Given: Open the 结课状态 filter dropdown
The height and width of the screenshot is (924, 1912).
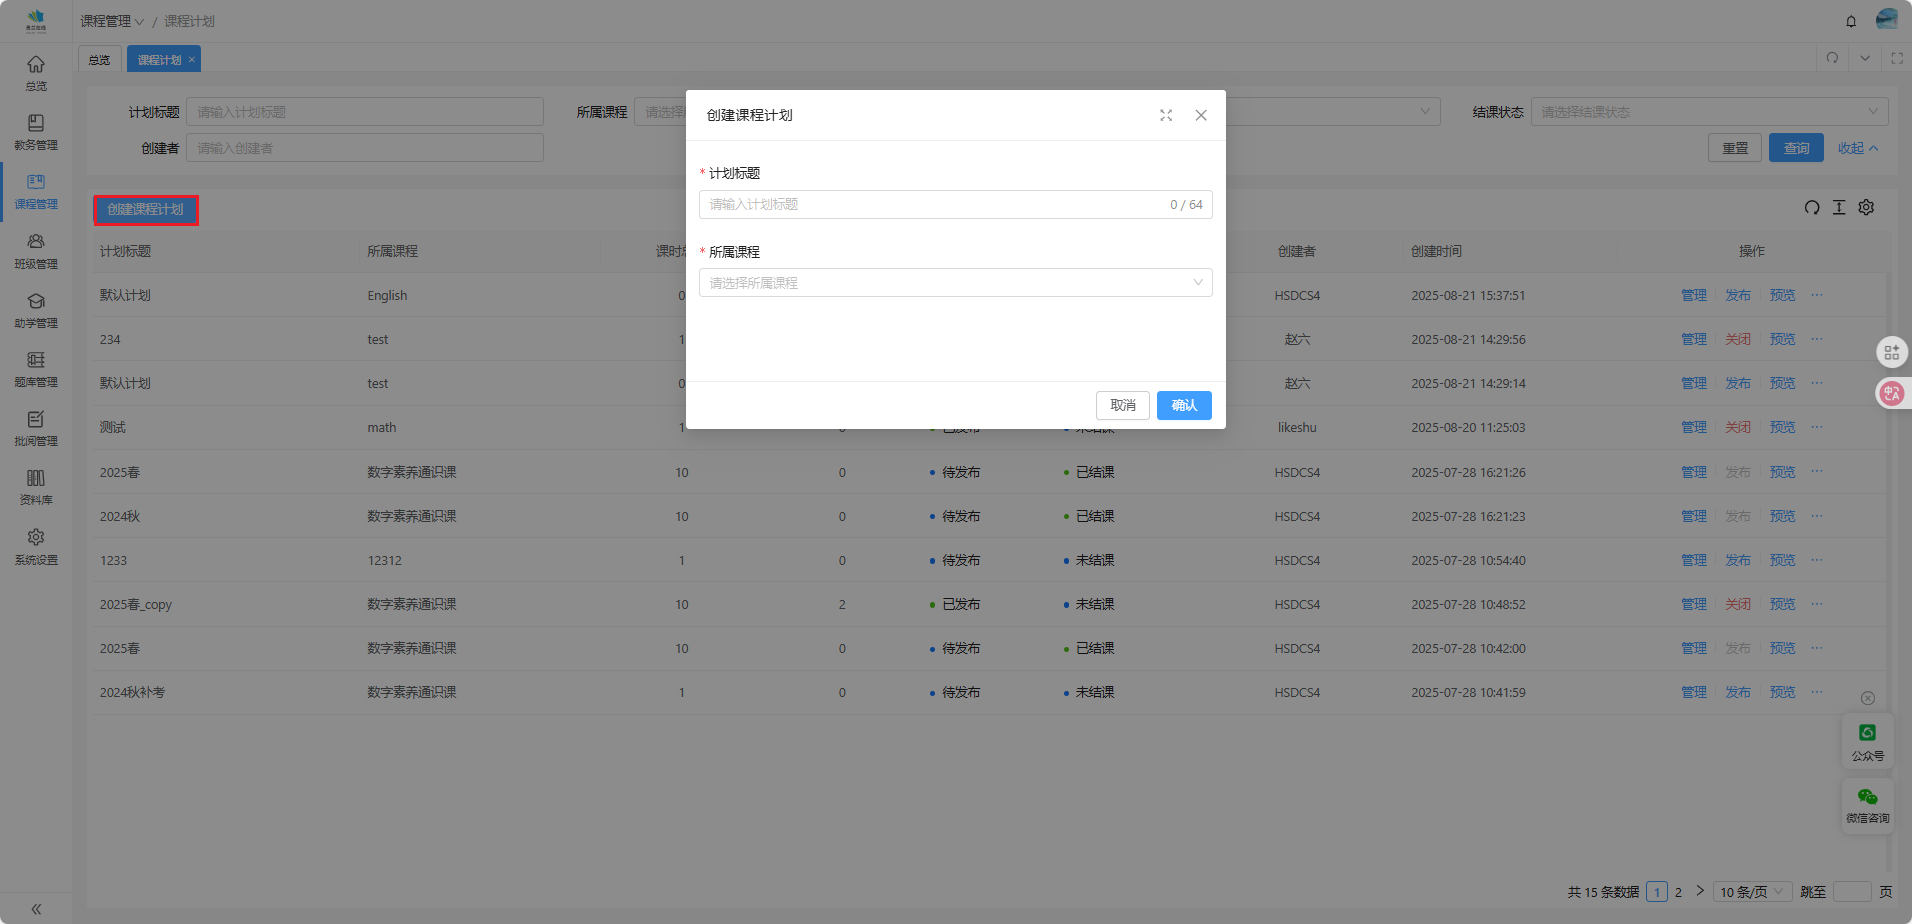Looking at the screenshot, I should (x=1709, y=112).
